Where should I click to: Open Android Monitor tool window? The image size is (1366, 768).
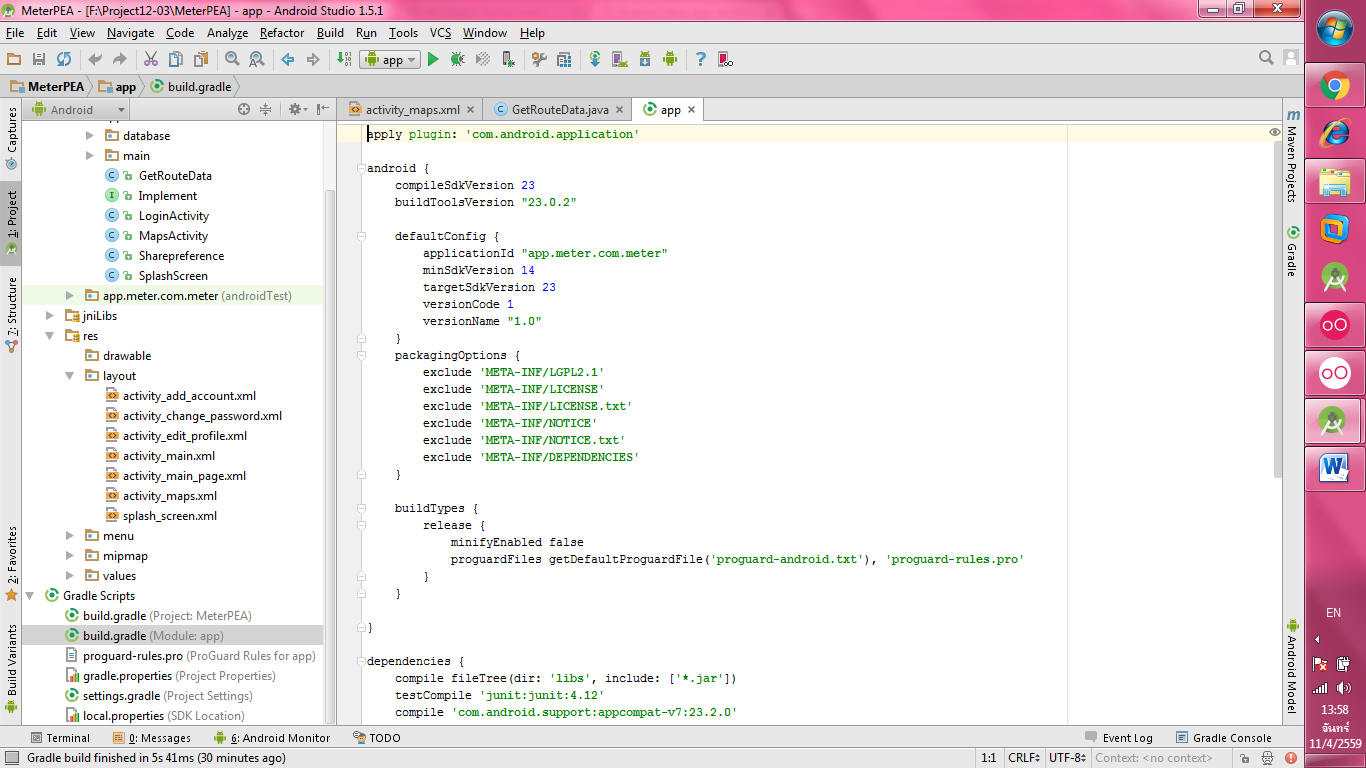[x=271, y=738]
